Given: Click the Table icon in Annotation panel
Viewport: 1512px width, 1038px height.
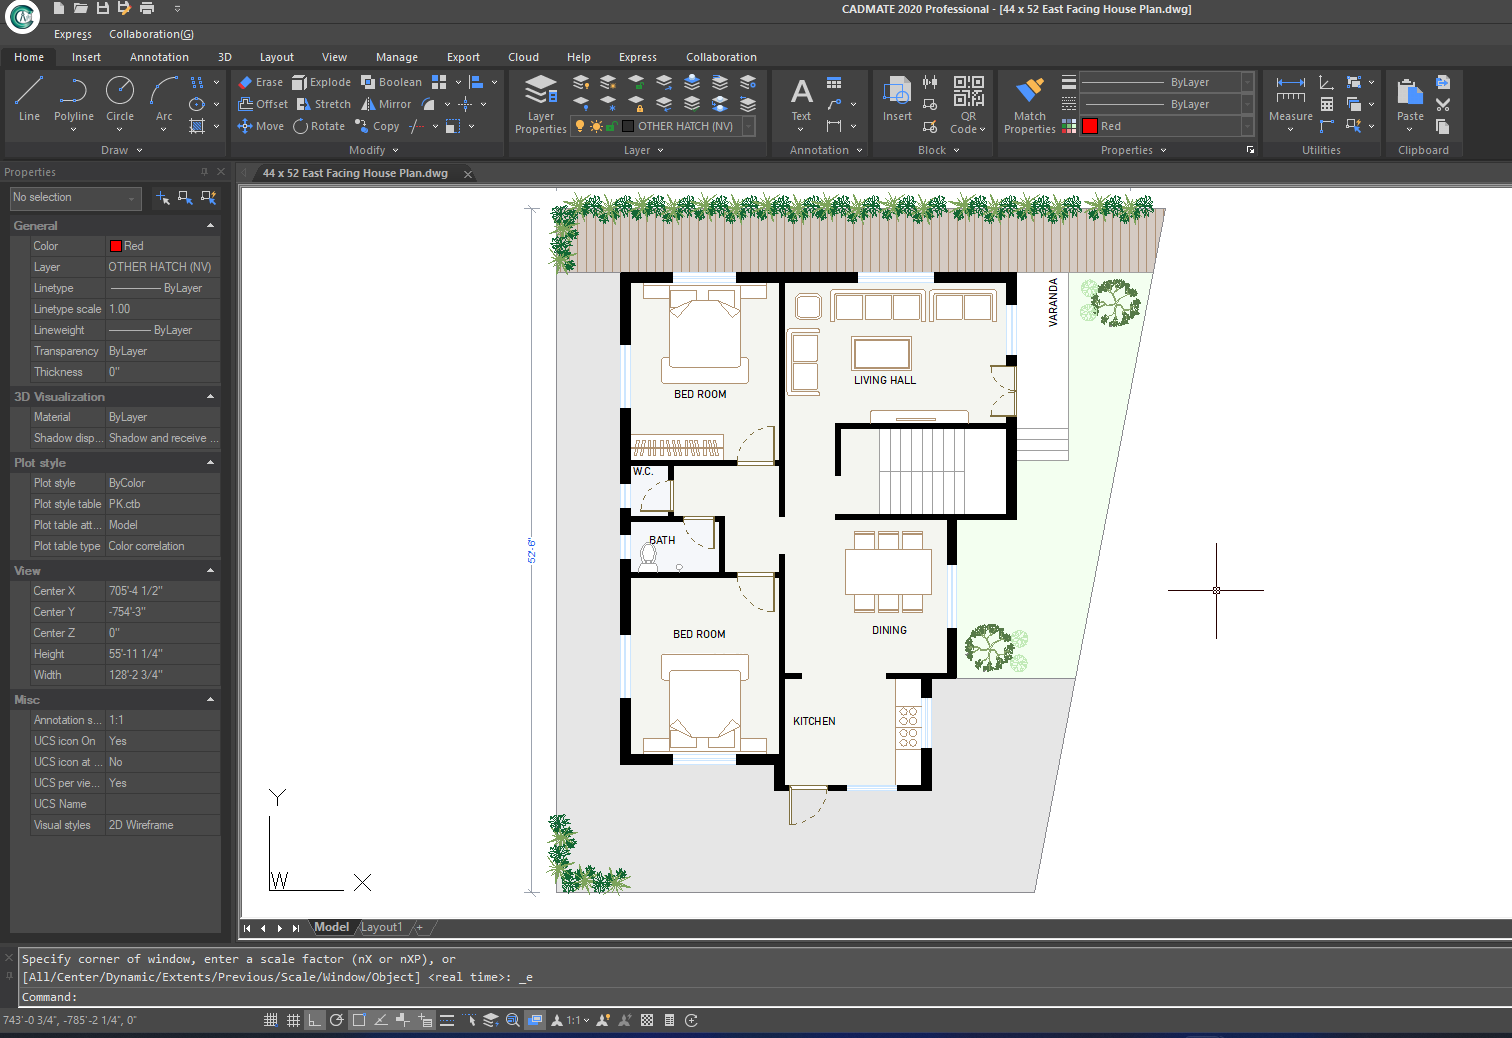Looking at the screenshot, I should click(x=834, y=82).
